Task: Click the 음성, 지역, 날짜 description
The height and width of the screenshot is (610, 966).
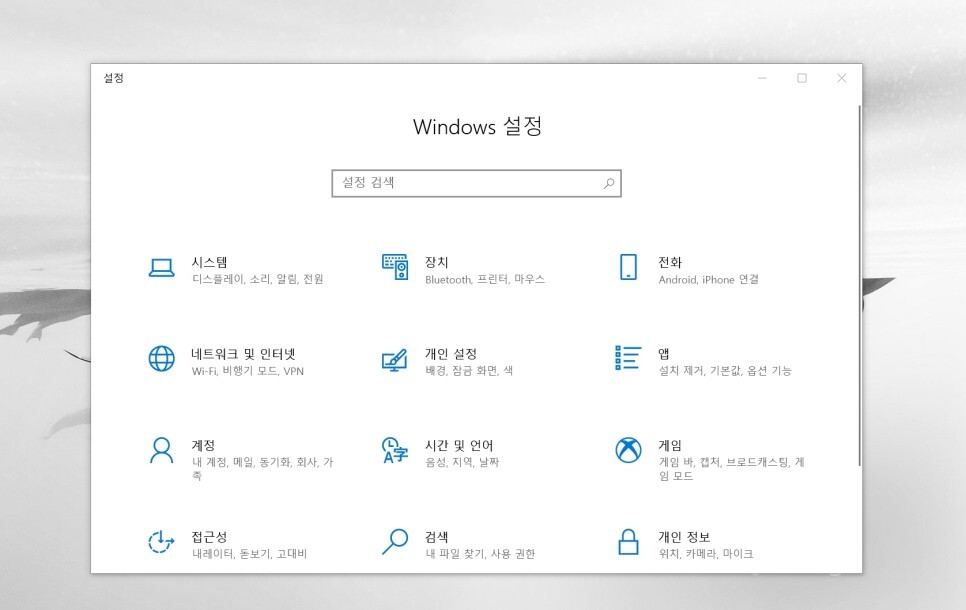Action: (x=462, y=462)
